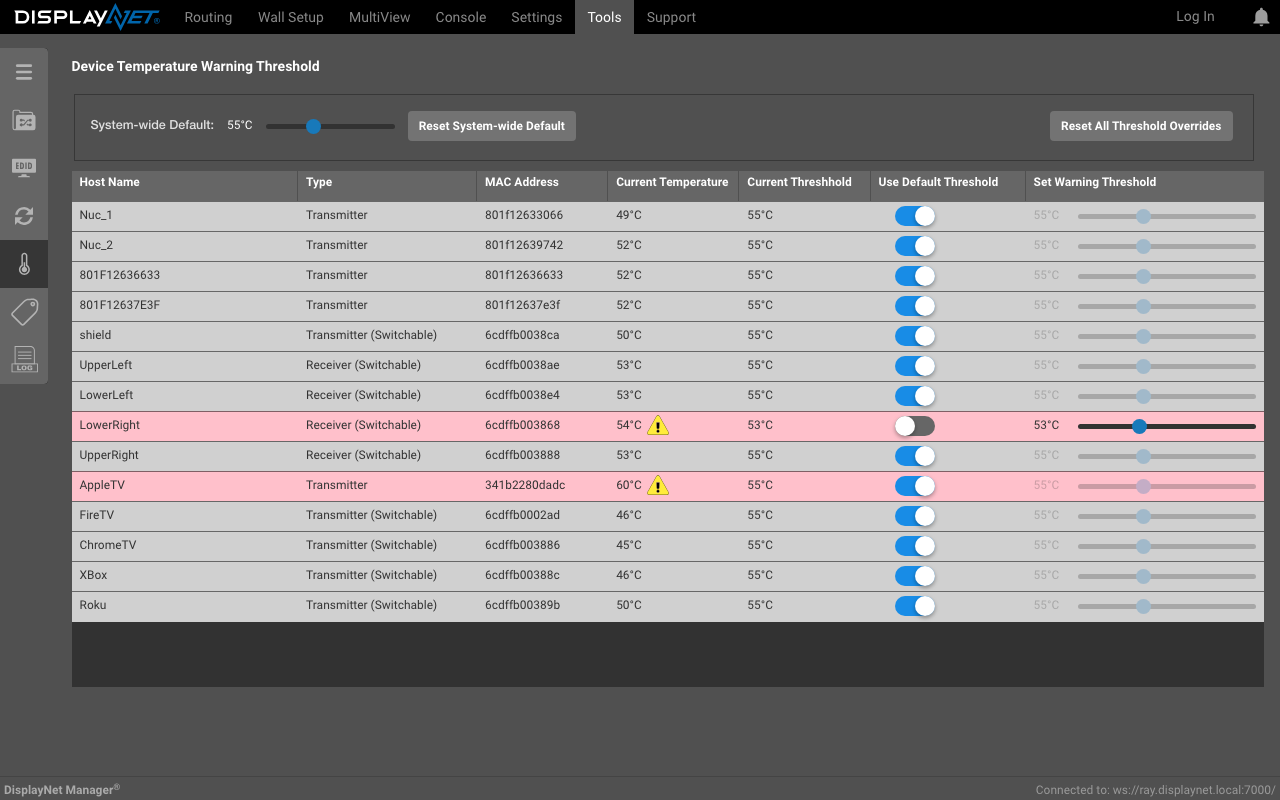Screen dimensions: 1280x800
Task: Open the LOG file icon
Action: click(24, 360)
